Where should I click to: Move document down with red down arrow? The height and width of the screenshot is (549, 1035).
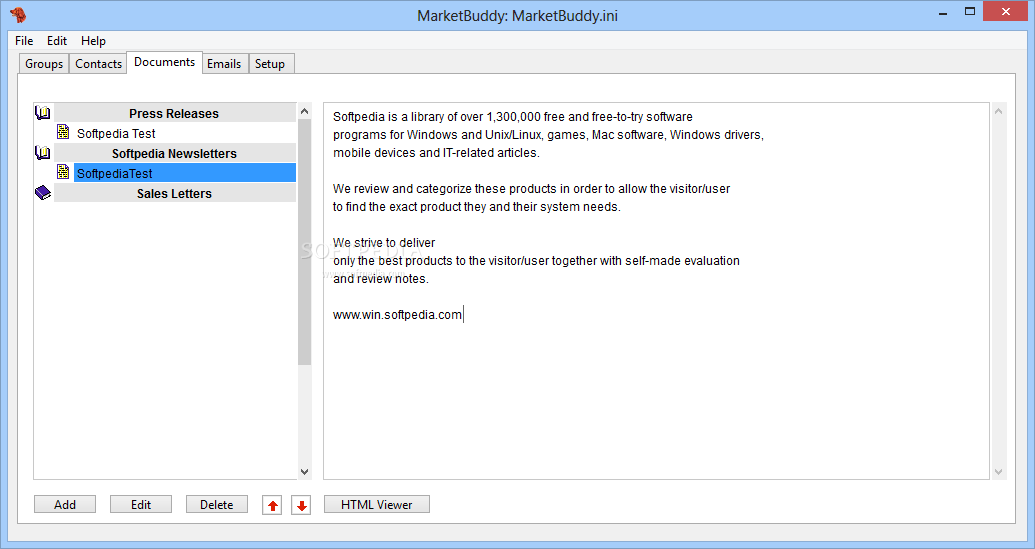[301, 505]
